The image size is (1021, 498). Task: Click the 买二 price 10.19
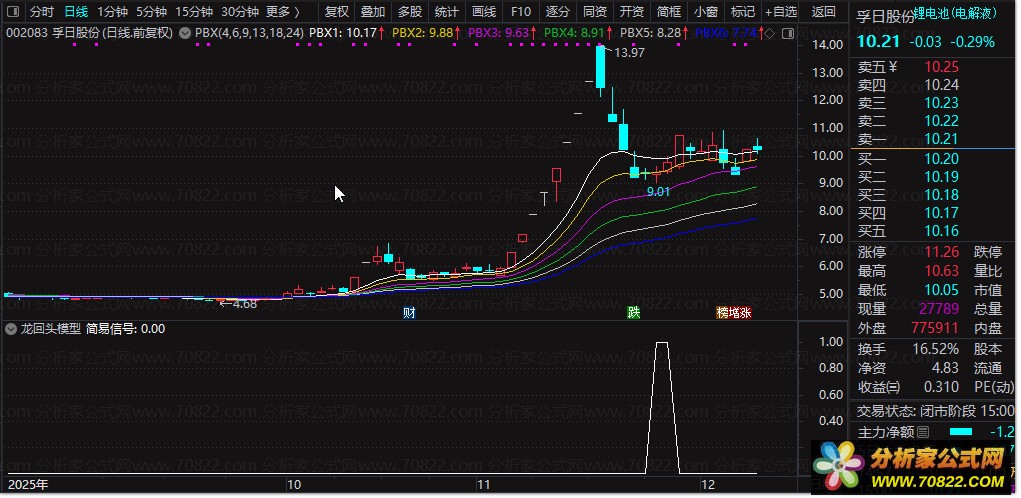942,177
